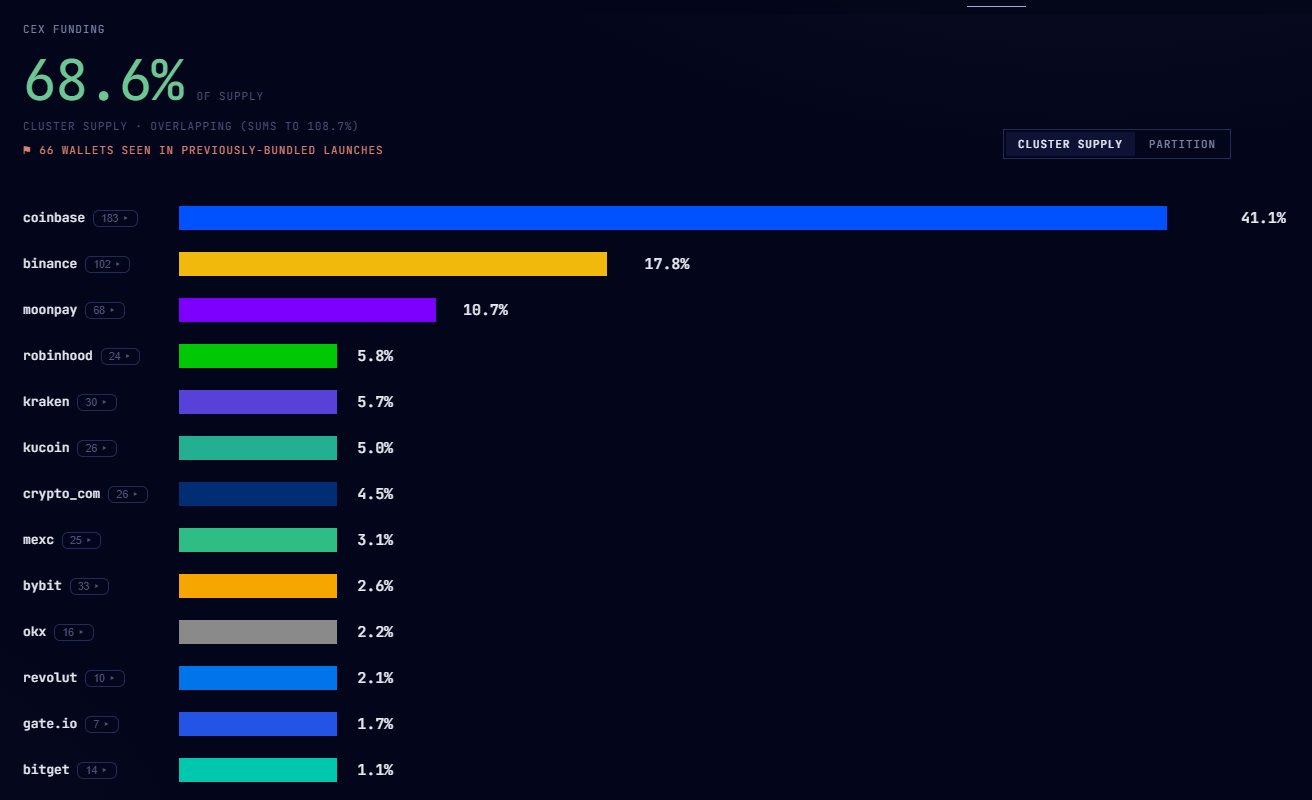This screenshot has height=800, width=1312.
Task: Click the bitget exchange label
Action: (x=46, y=770)
